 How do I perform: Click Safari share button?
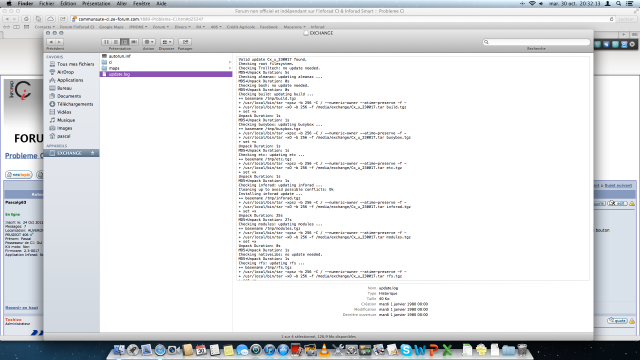tap(62, 19)
